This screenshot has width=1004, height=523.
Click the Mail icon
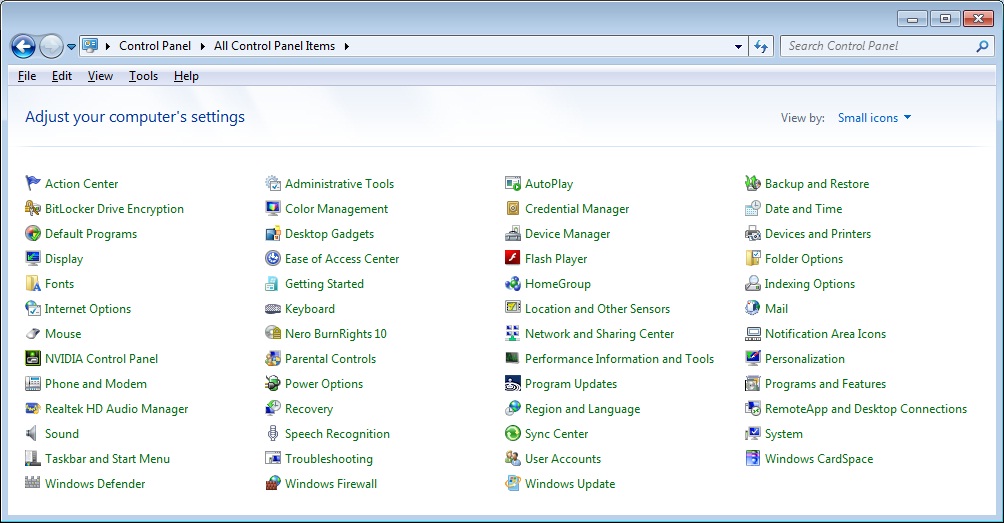click(x=753, y=309)
